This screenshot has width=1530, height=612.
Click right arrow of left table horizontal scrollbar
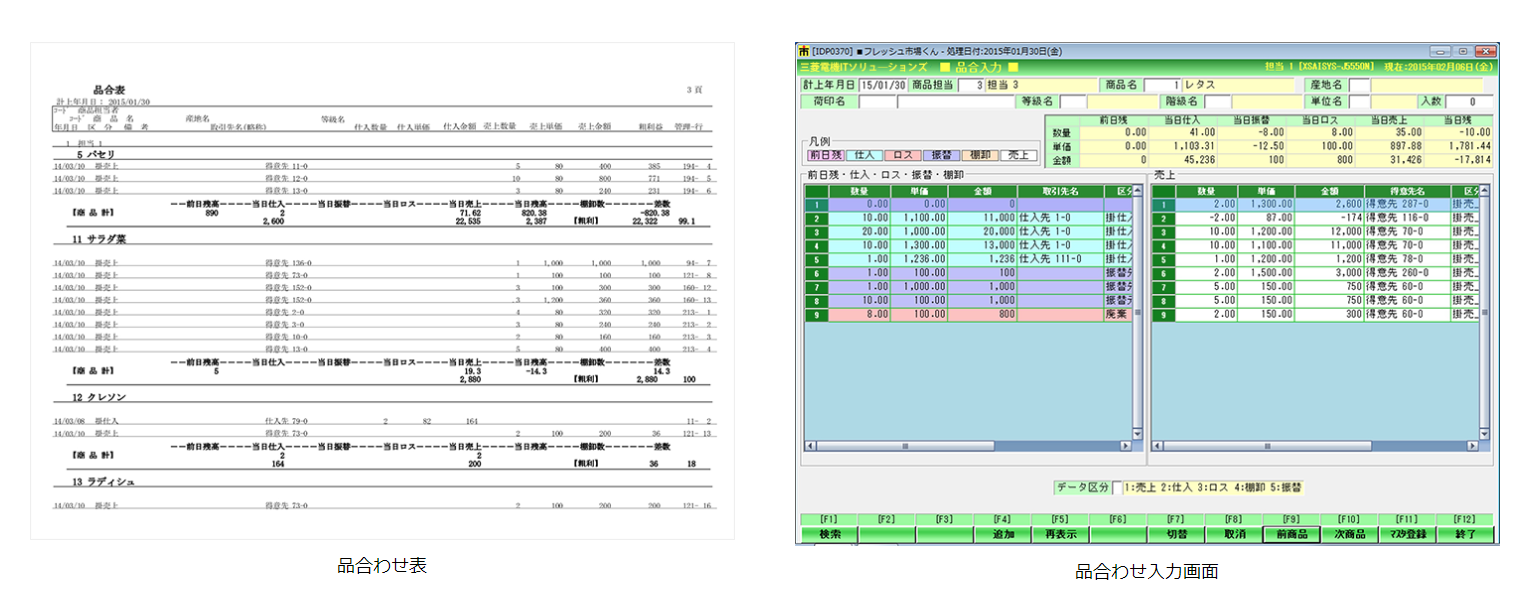pos(1125,446)
